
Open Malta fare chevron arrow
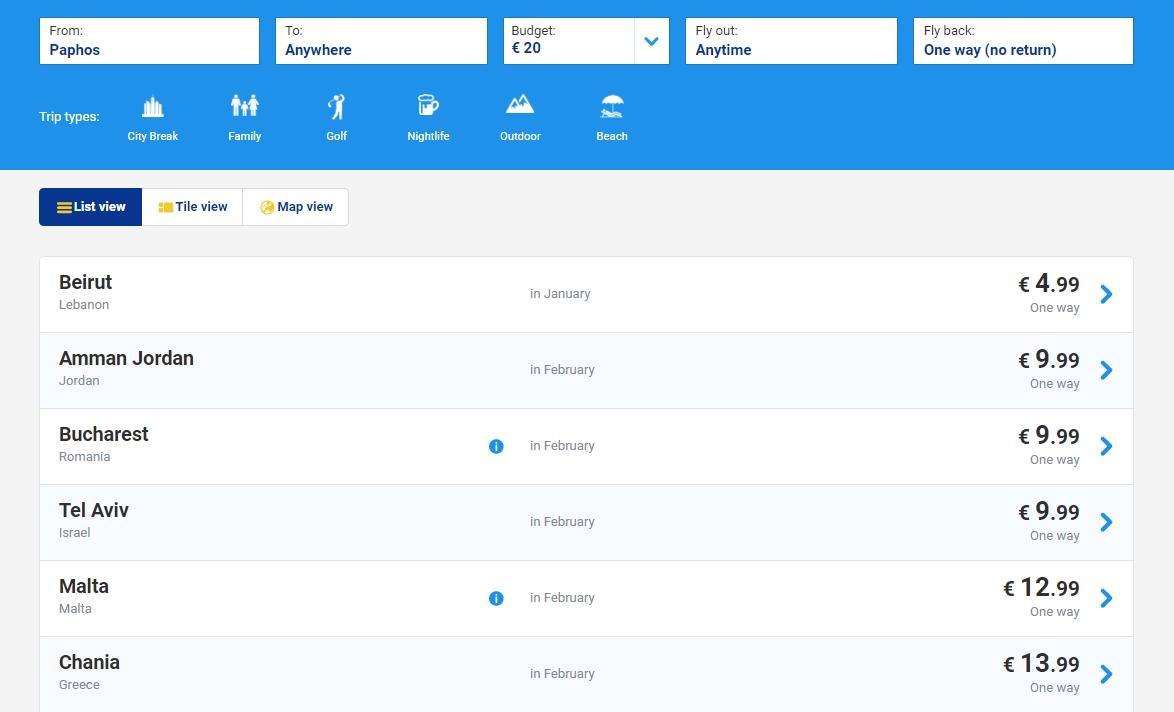1106,598
